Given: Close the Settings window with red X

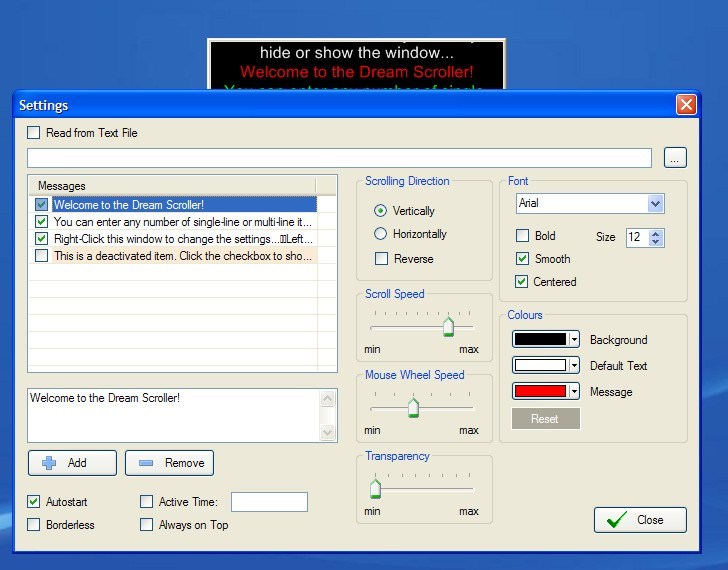Looking at the screenshot, I should [686, 104].
